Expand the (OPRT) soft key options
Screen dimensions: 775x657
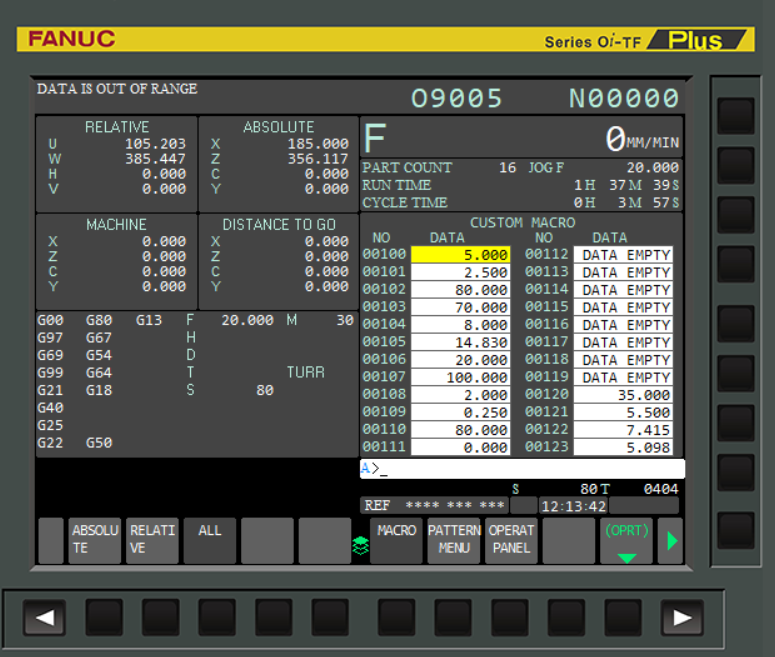(x=626, y=540)
